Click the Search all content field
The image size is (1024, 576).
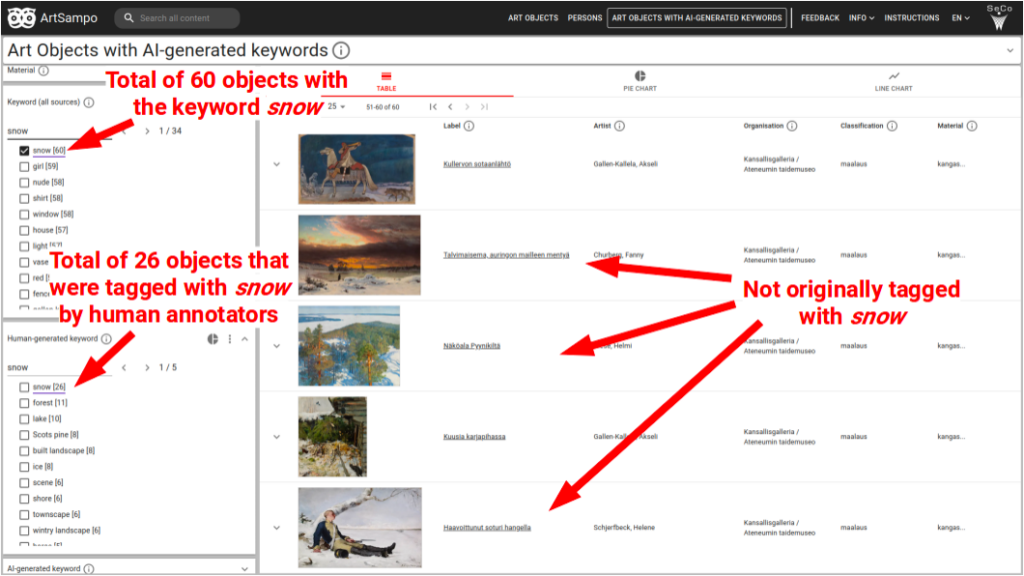(185, 18)
